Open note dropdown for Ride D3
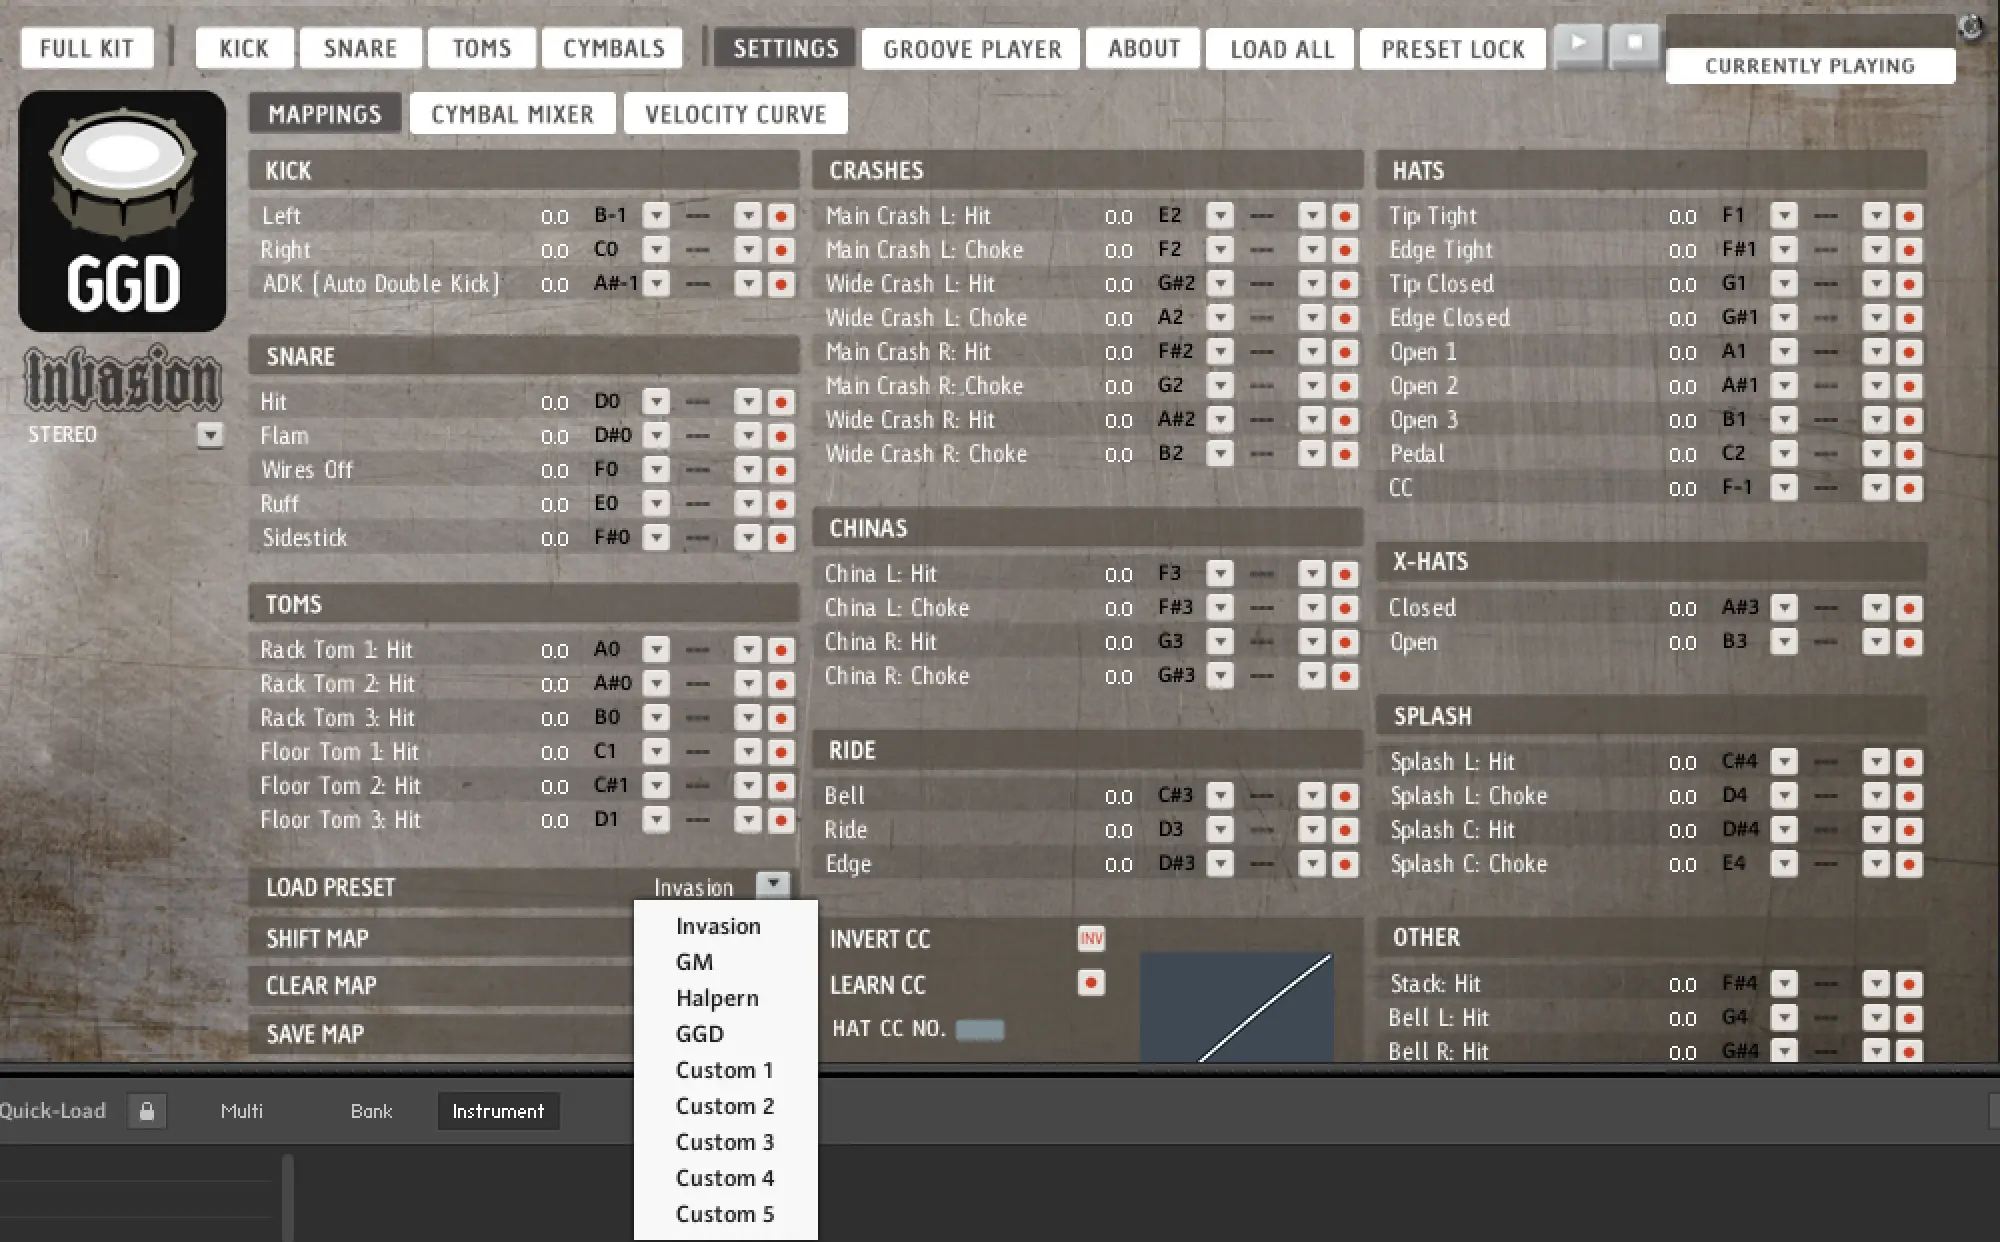Viewport: 2000px width, 1242px height. click(1220, 830)
